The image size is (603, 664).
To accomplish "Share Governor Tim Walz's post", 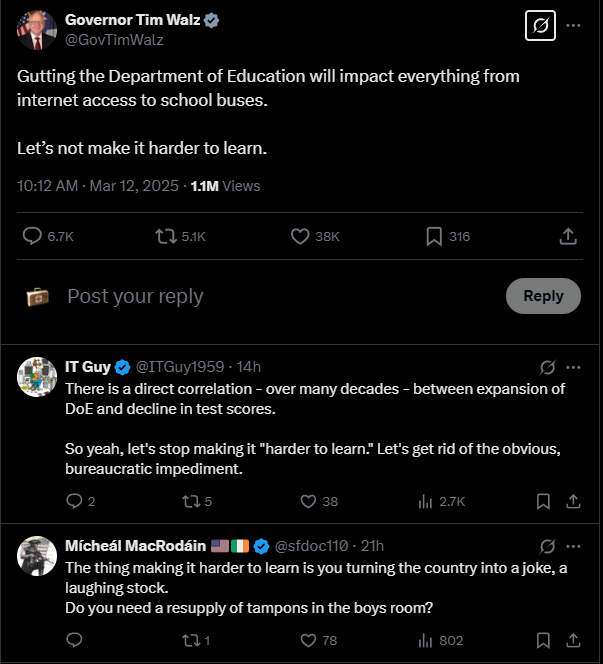I will (568, 236).
